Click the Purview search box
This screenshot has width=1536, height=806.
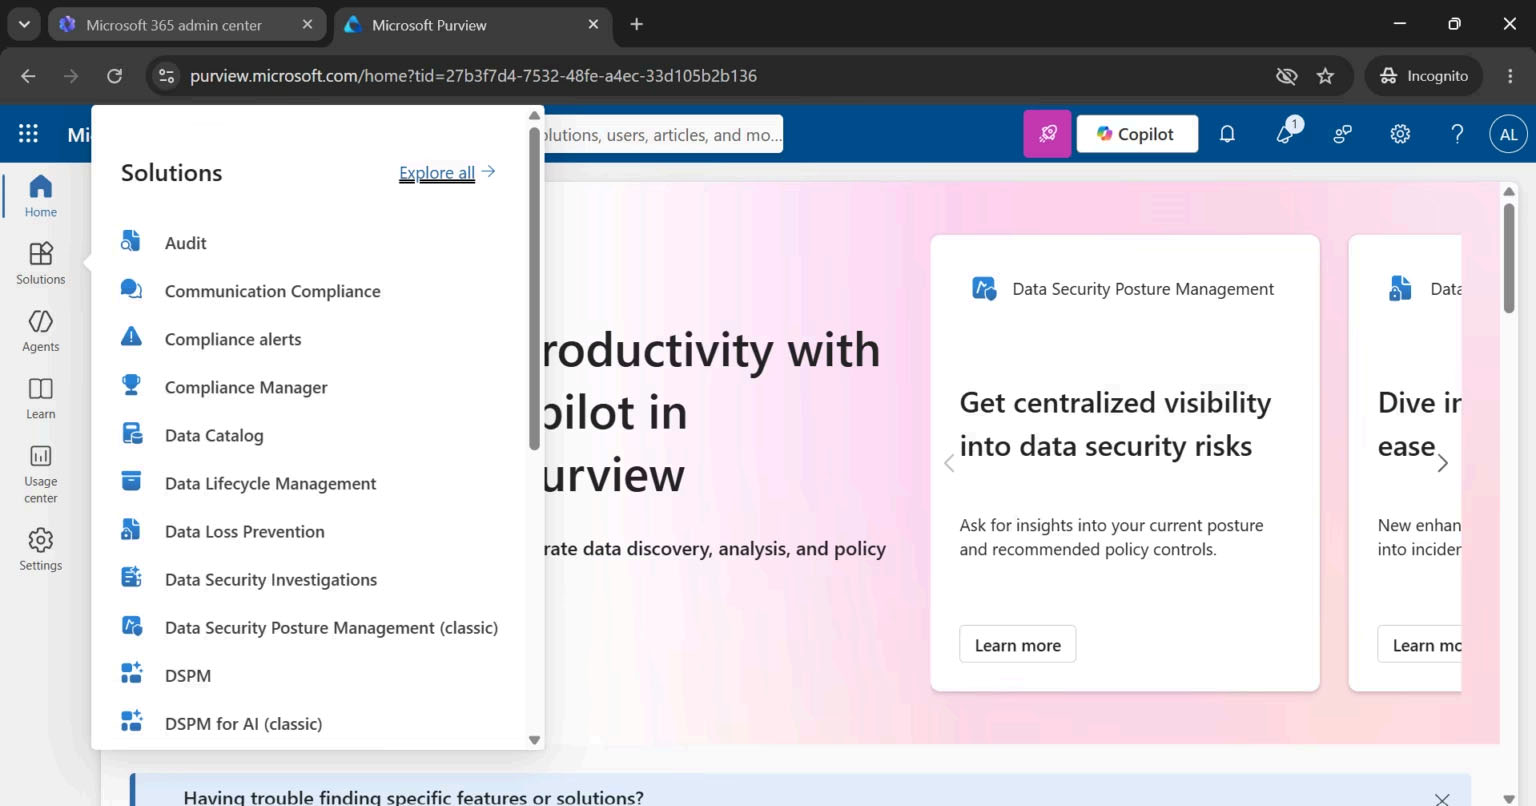tap(662, 134)
